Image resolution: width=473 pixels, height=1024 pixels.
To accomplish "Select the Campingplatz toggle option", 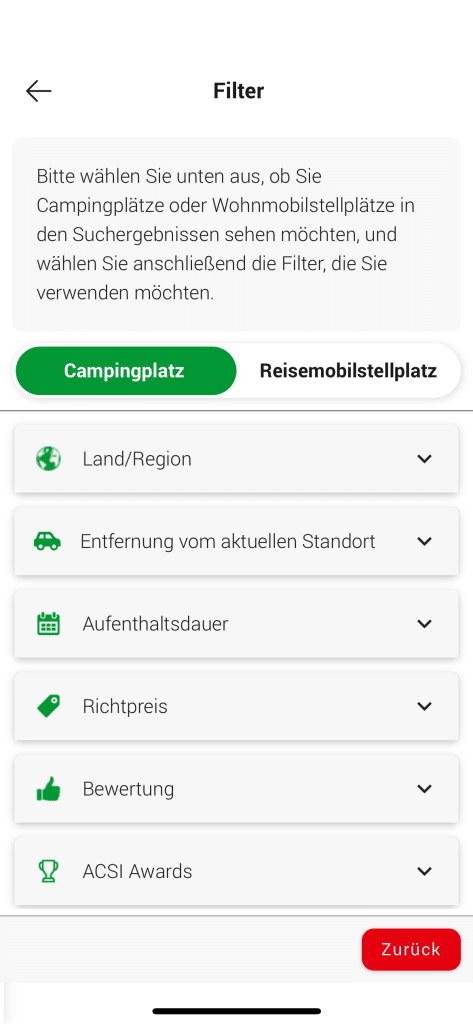I will pyautogui.click(x=125, y=371).
